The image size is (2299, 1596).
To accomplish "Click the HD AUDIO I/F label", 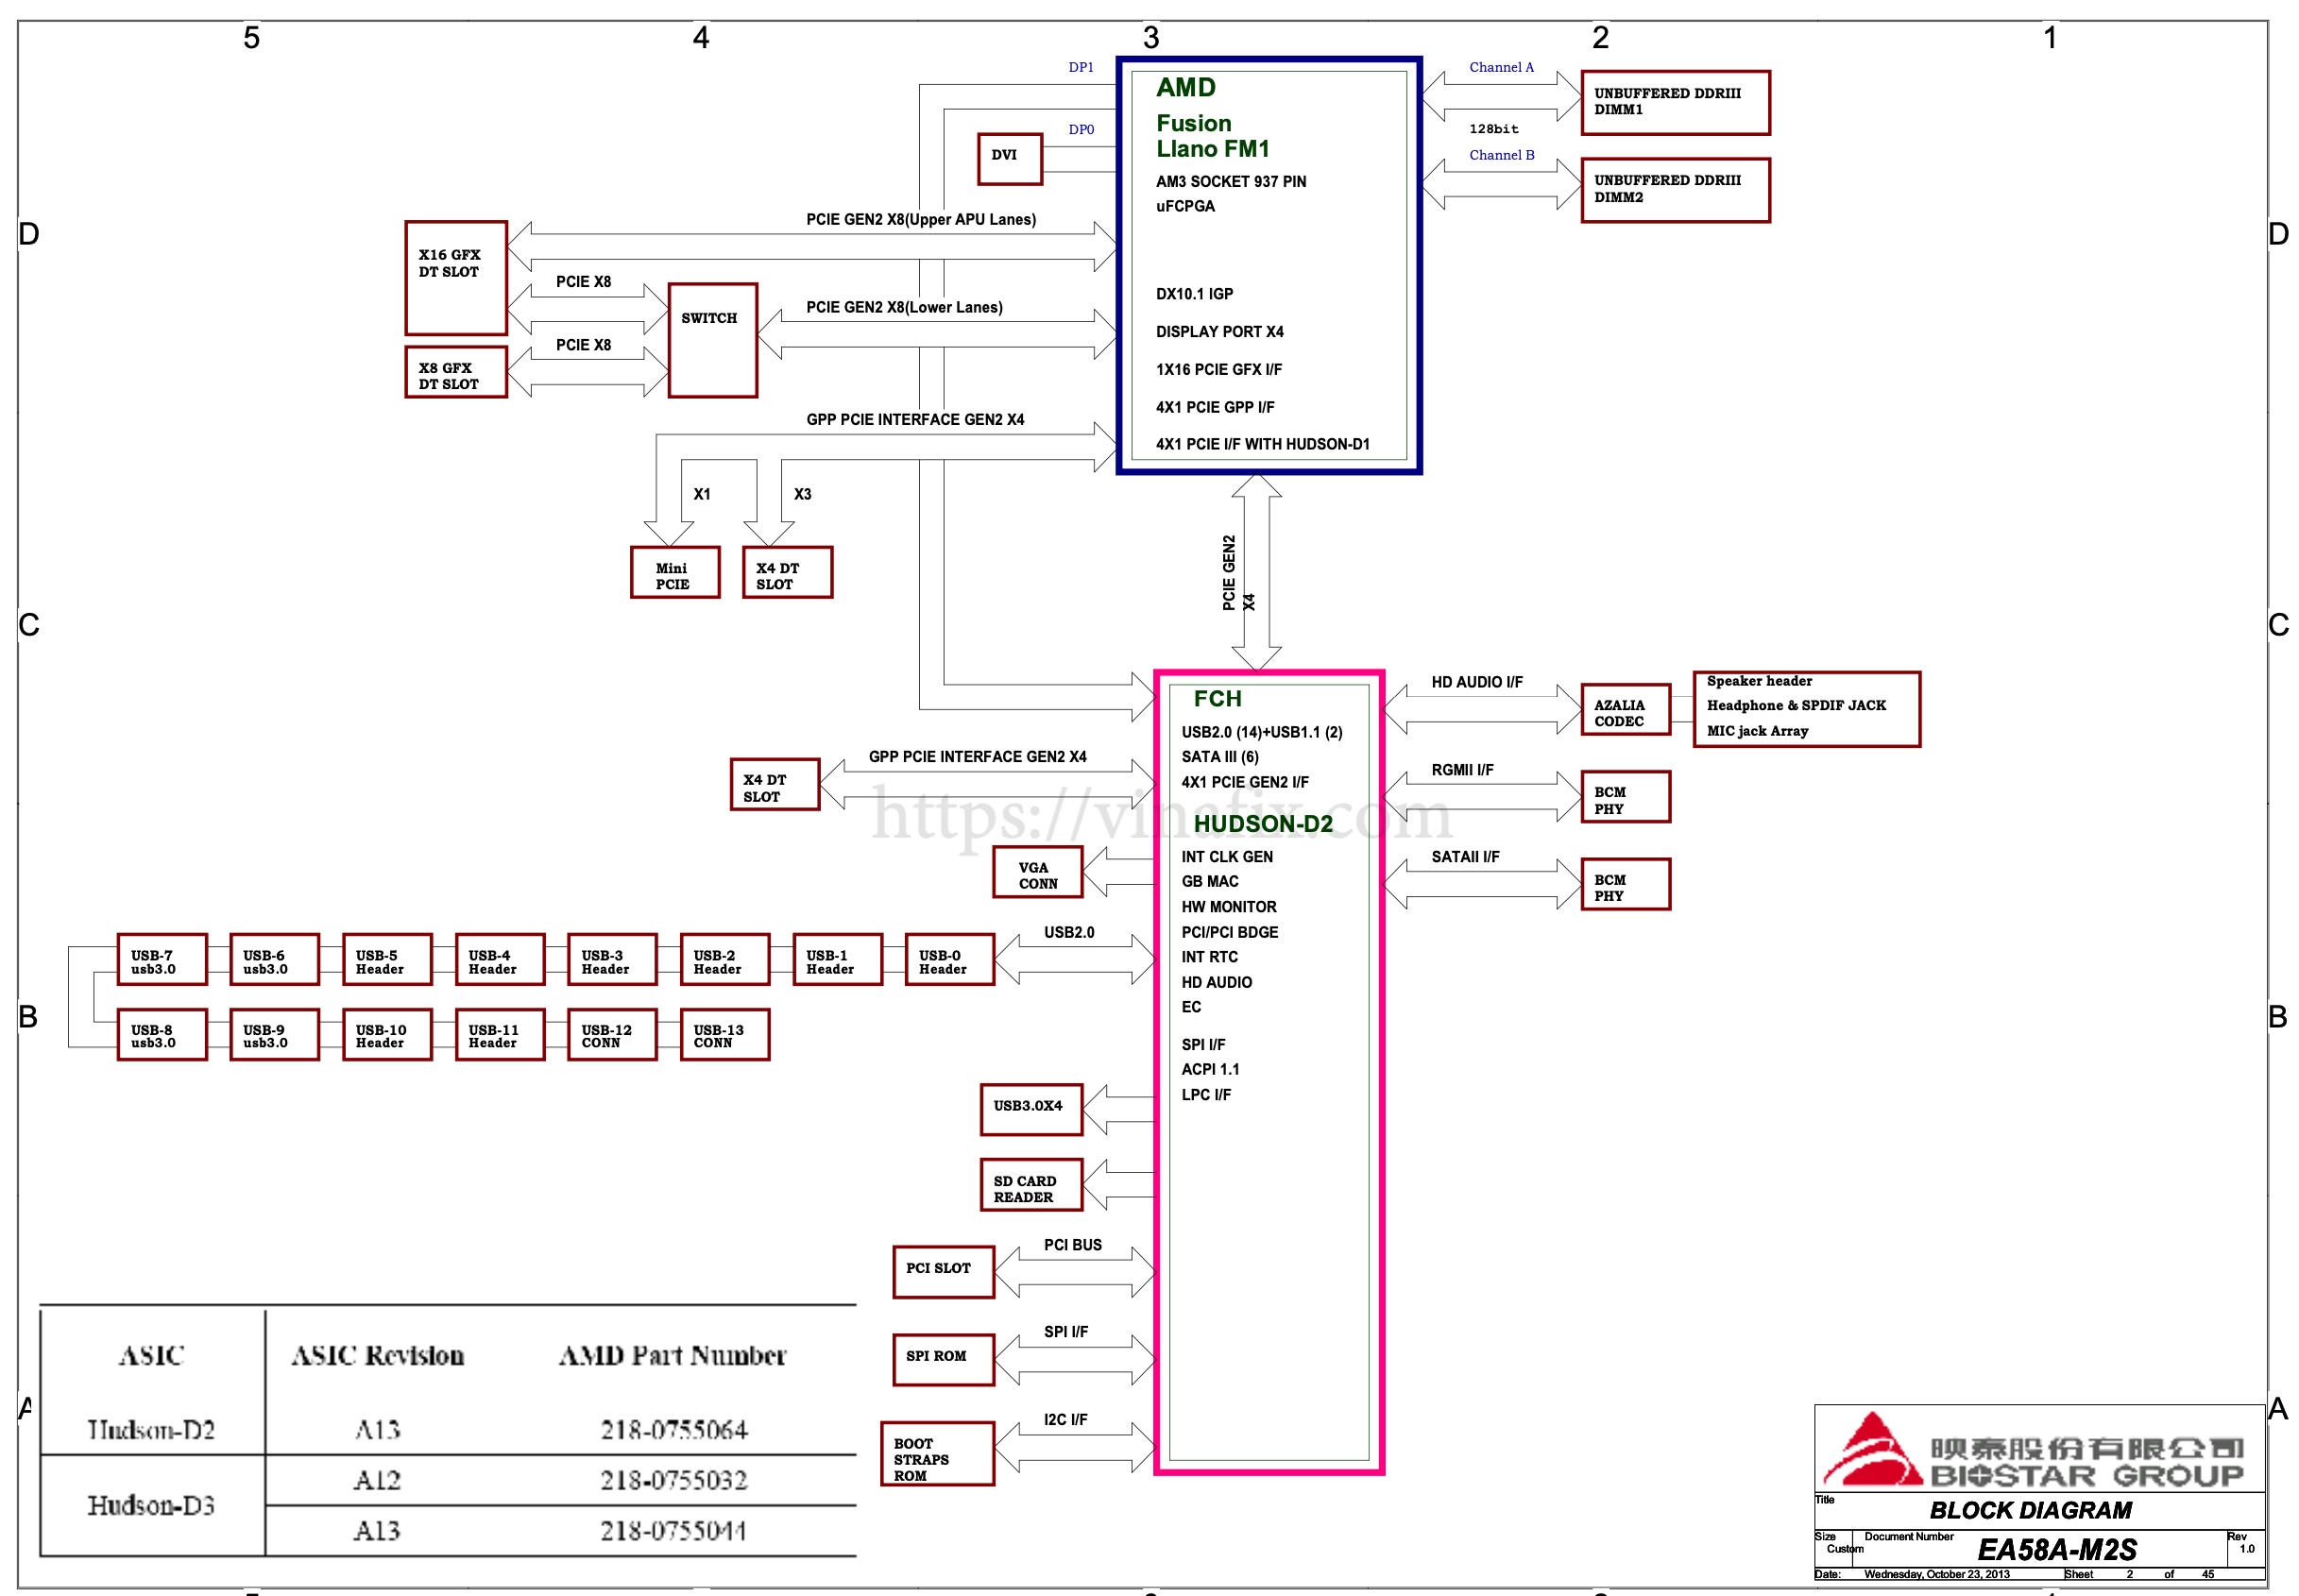I will 1476,682.
